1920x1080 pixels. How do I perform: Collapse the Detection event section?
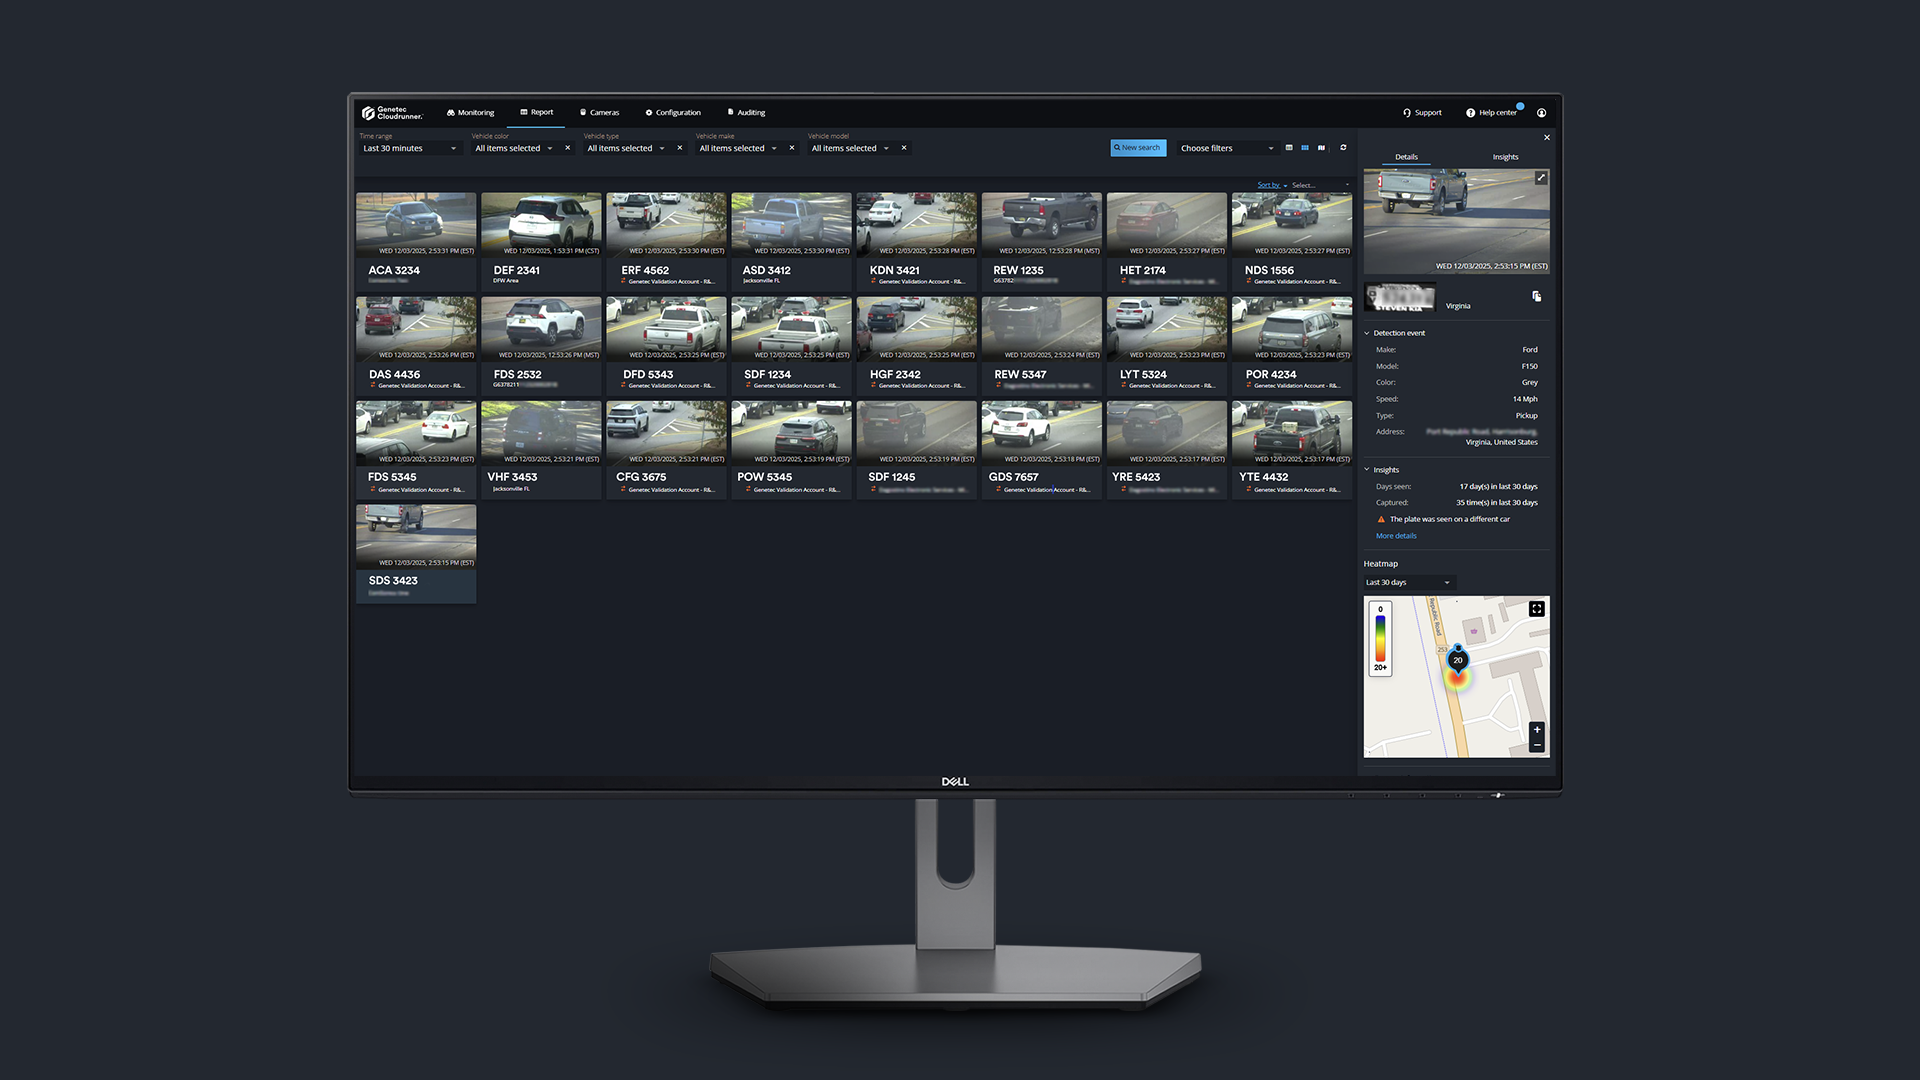point(1367,333)
